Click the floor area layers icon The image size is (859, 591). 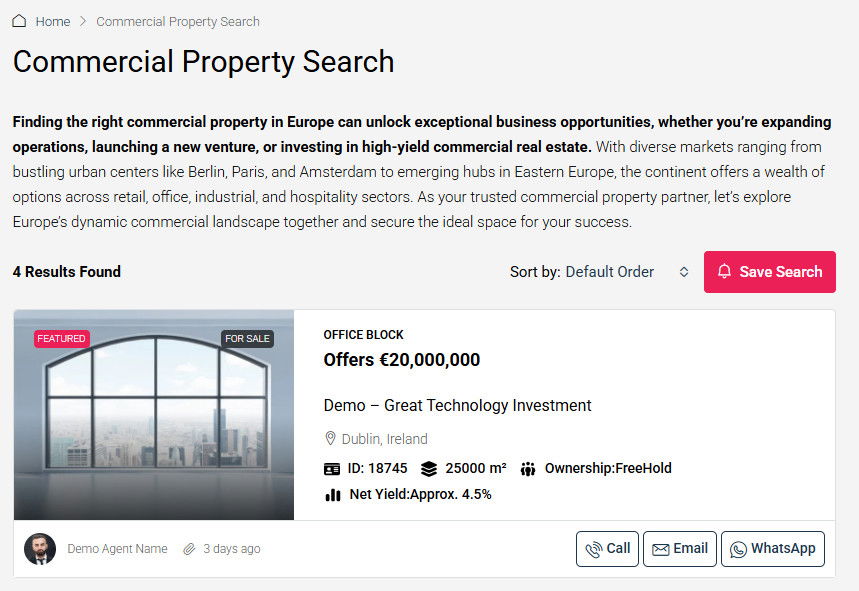pyautogui.click(x=429, y=468)
